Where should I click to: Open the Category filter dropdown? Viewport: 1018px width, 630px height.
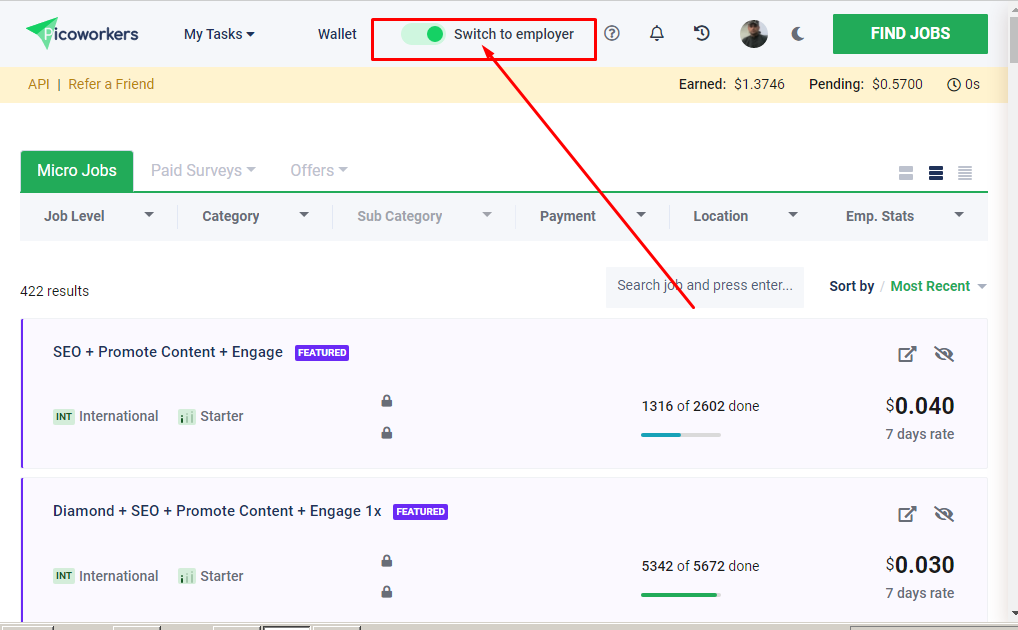(x=255, y=216)
